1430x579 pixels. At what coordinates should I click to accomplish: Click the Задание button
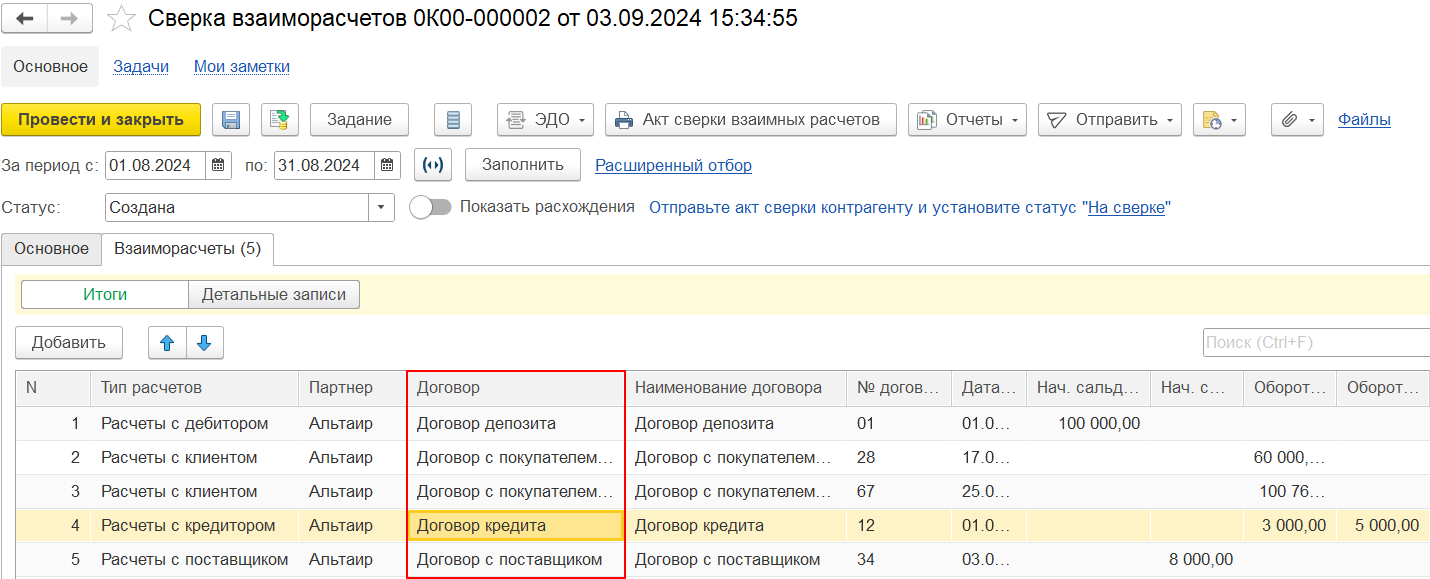(x=360, y=120)
